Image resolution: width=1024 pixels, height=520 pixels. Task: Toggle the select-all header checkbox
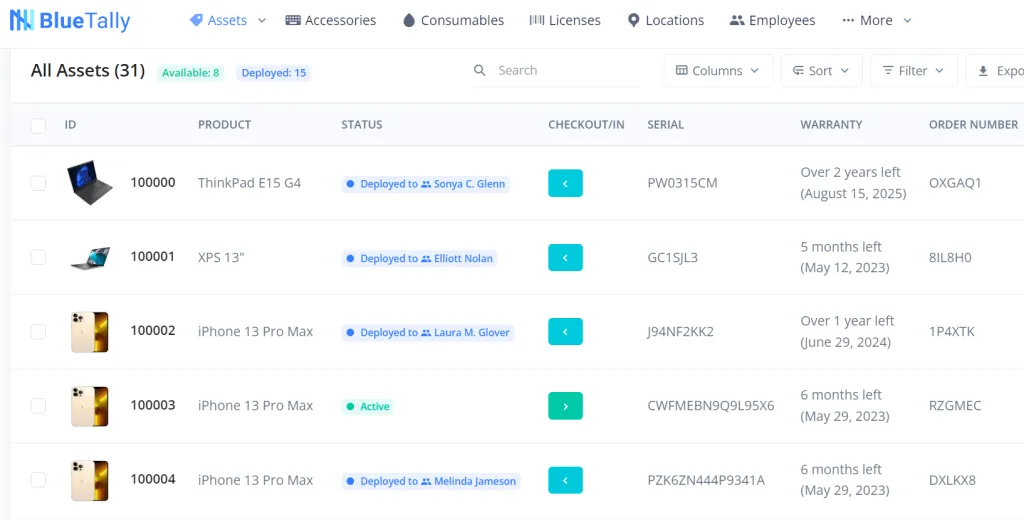[39, 125]
